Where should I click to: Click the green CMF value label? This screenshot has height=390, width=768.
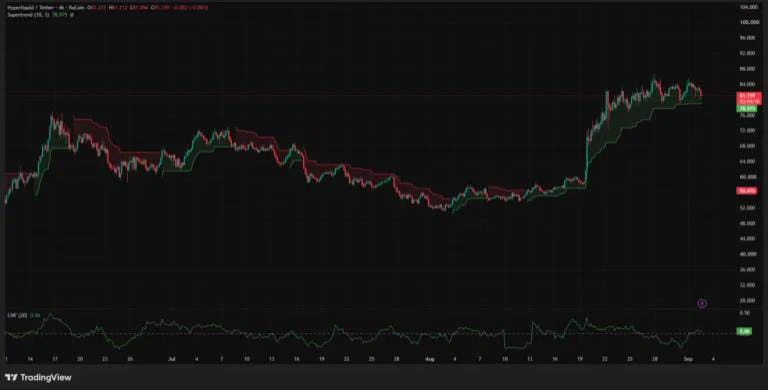pos(744,332)
